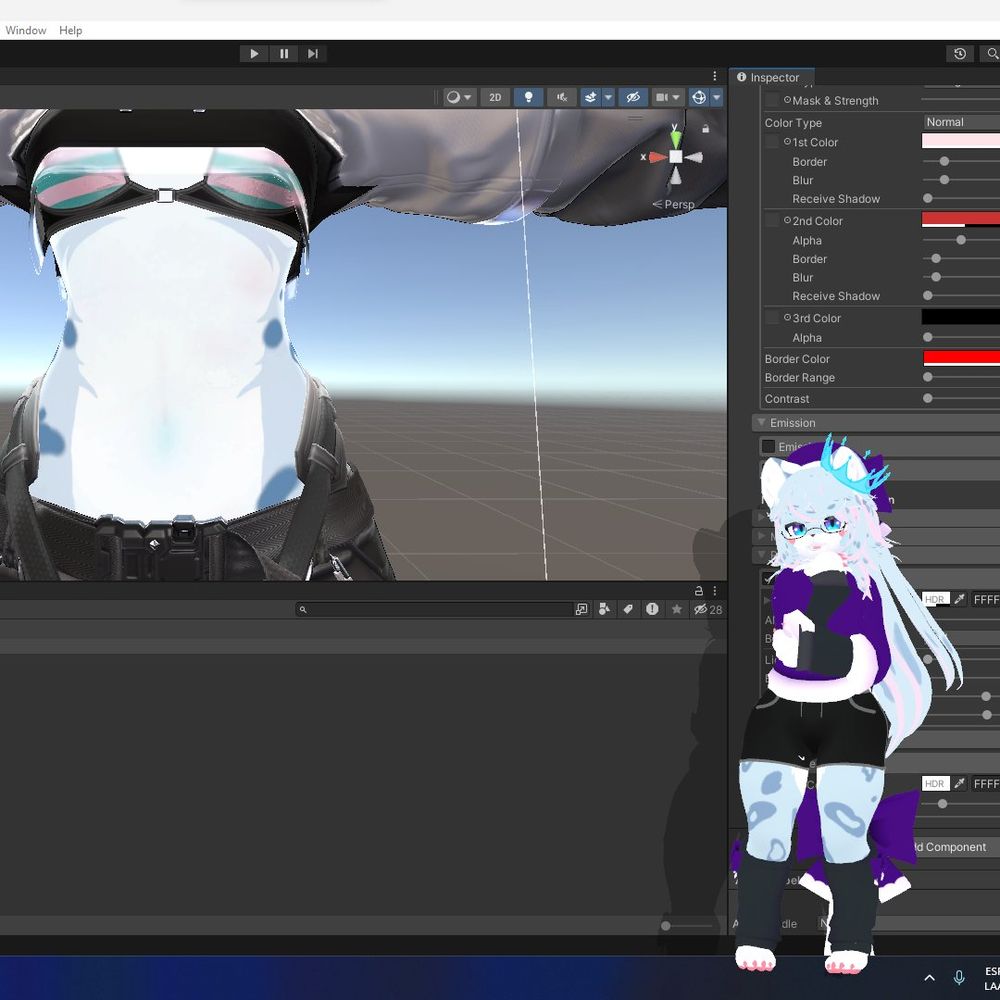This screenshot has height=1000, width=1000.
Task: Toggle Scene effects (skybox/fx) icon
Action: point(591,97)
